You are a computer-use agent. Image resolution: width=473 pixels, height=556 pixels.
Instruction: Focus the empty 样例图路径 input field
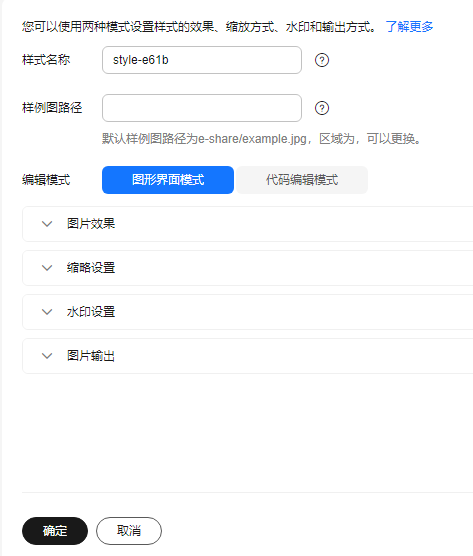tap(202, 108)
